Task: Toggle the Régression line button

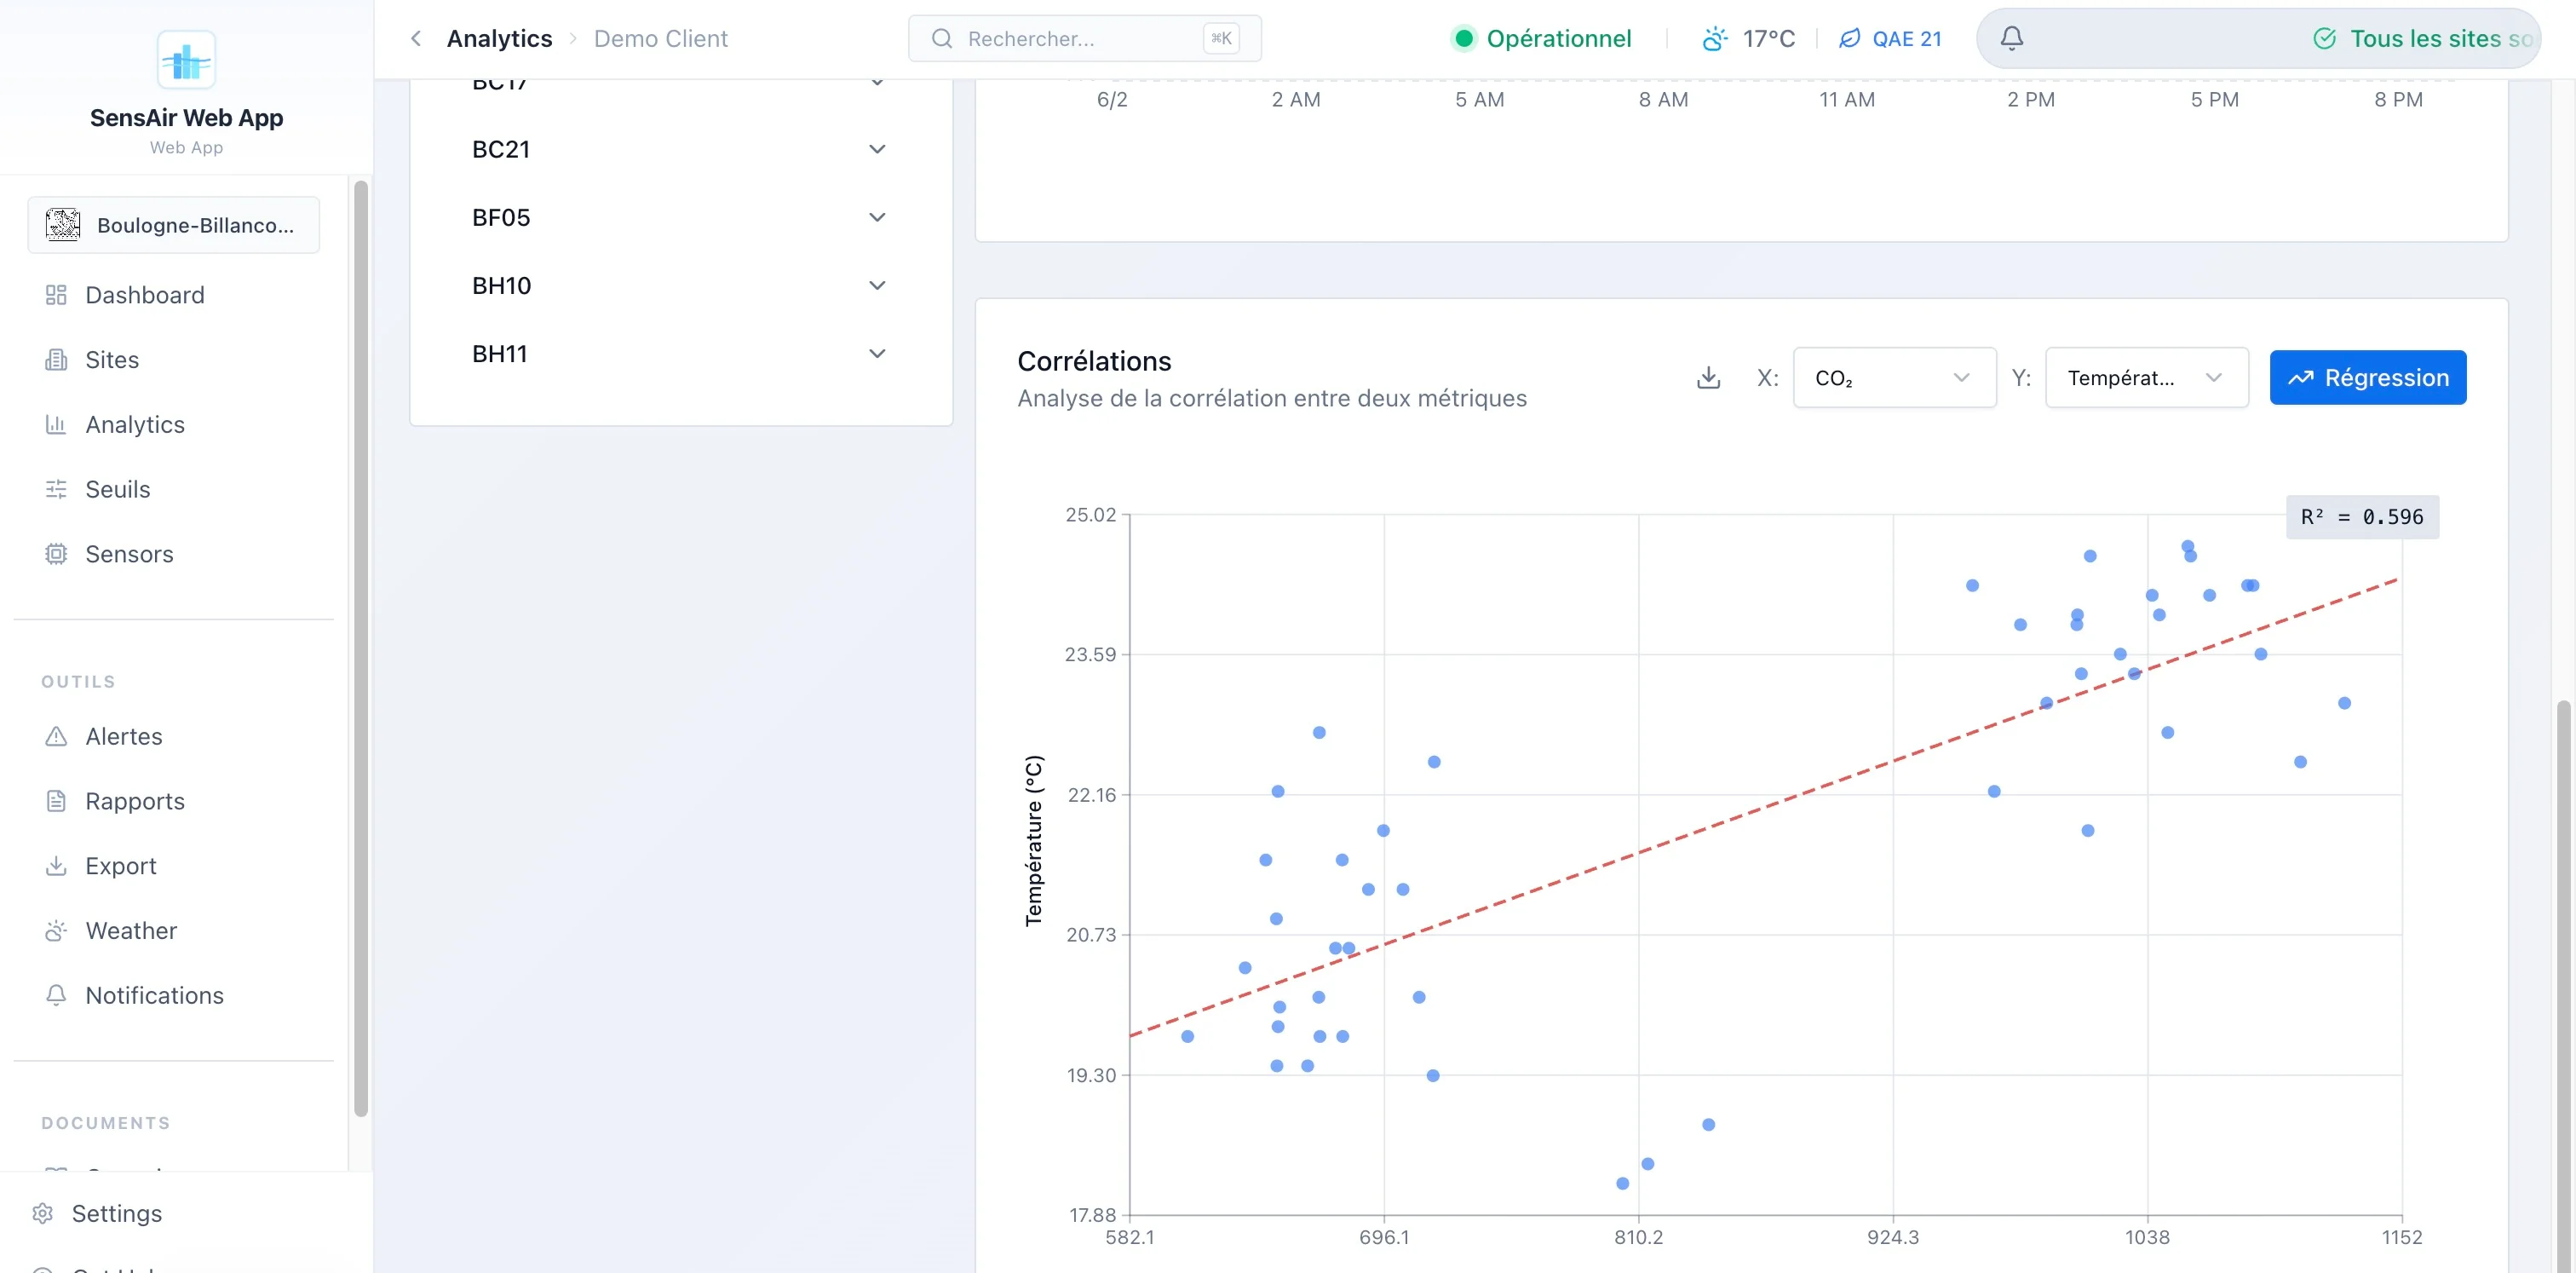Action: point(2367,377)
